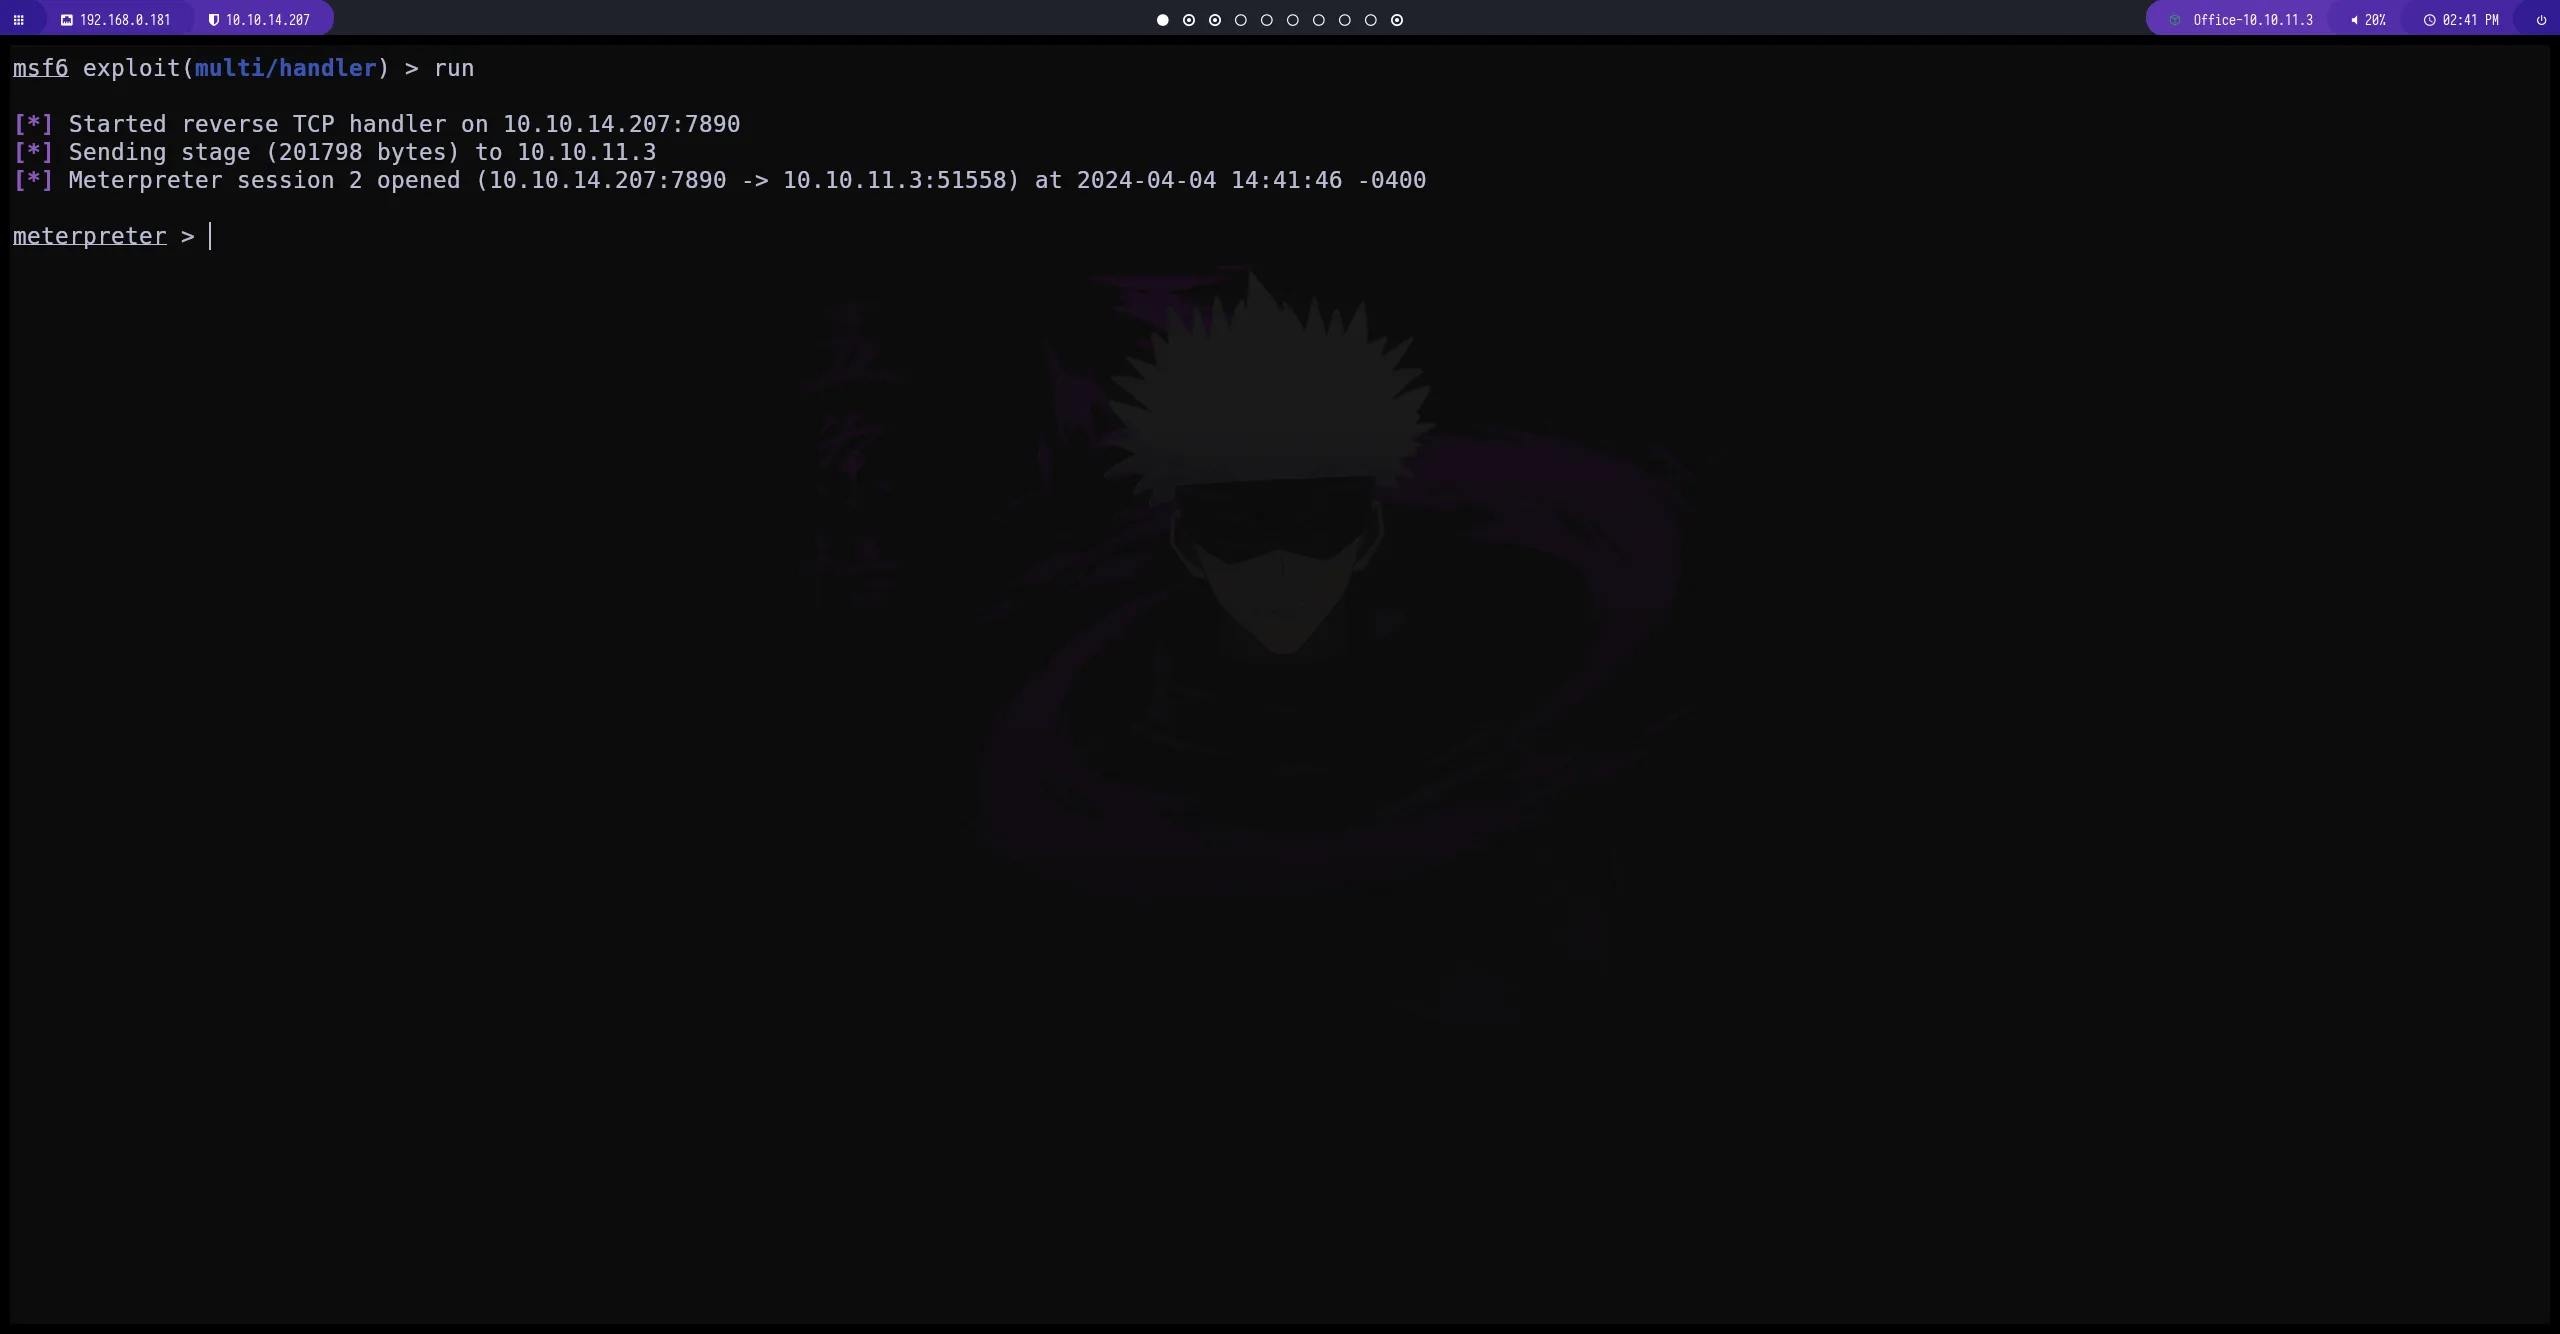Select the filled first workspace indicator
This screenshot has height=1334, width=2560.
1161,20
